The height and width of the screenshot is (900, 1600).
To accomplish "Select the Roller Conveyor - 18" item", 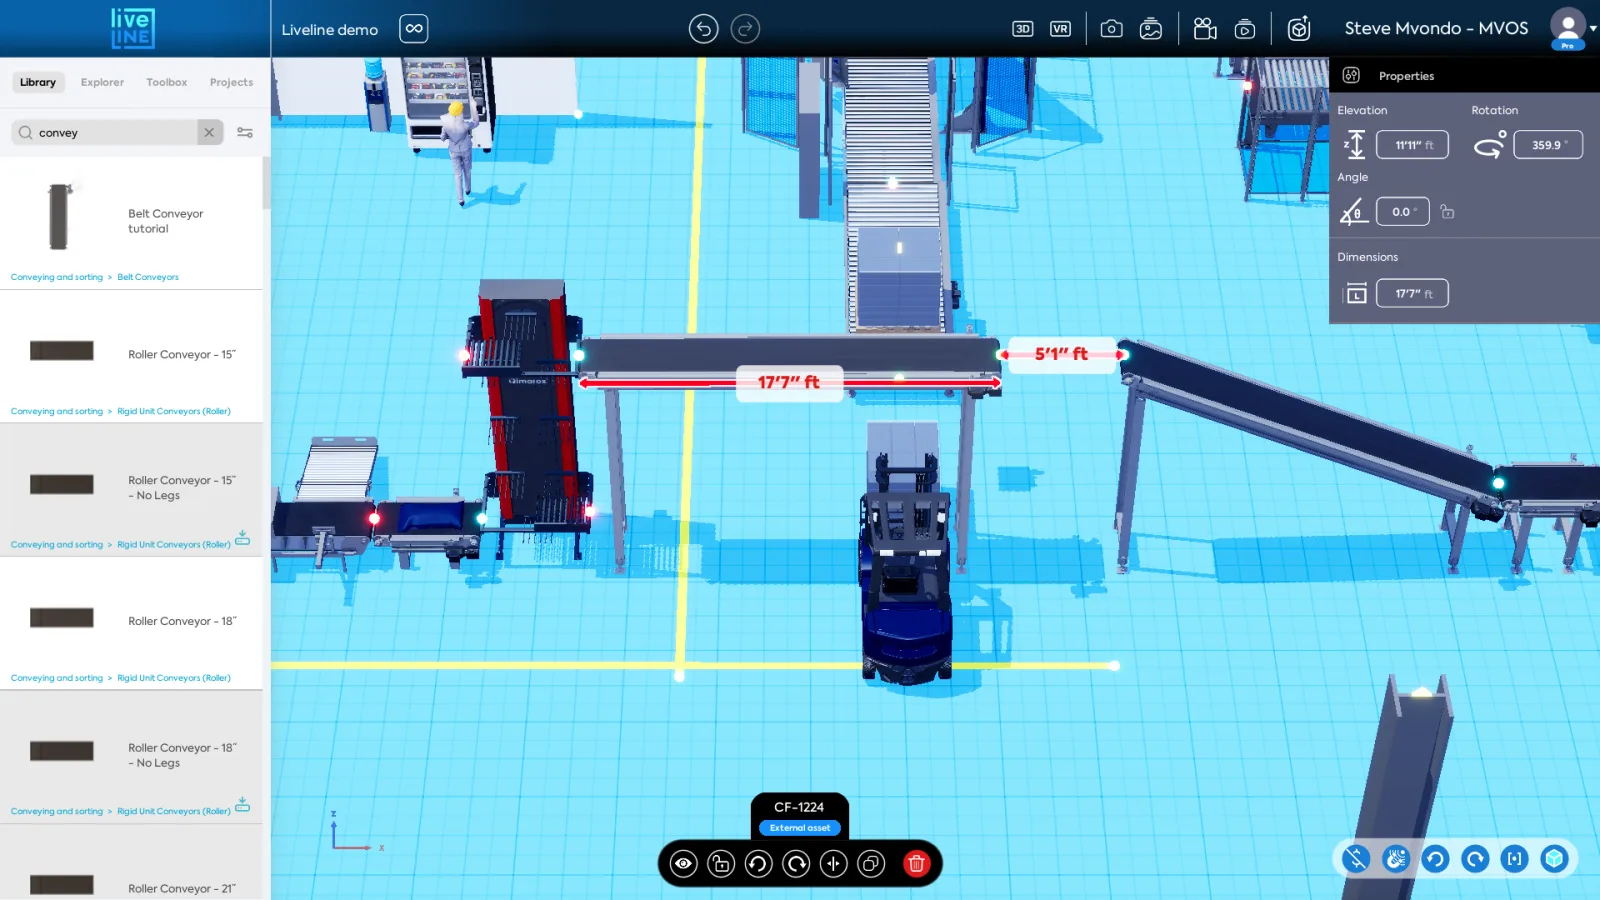I will point(131,622).
